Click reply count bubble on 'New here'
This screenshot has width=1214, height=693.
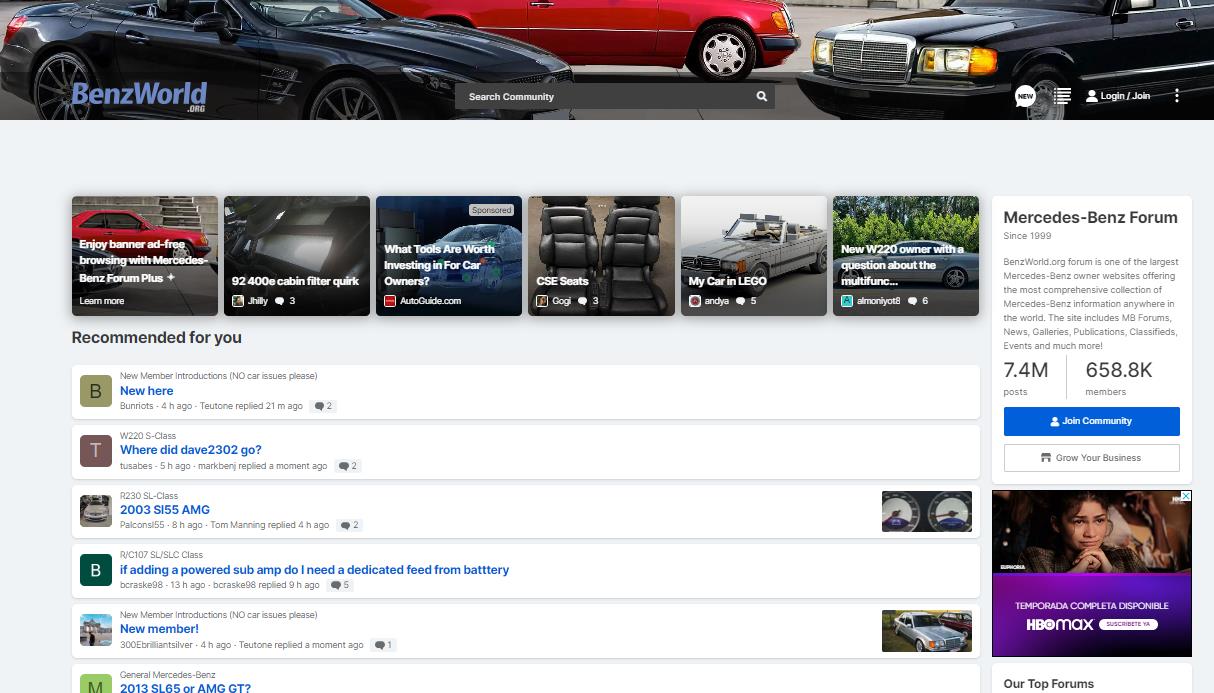point(323,406)
